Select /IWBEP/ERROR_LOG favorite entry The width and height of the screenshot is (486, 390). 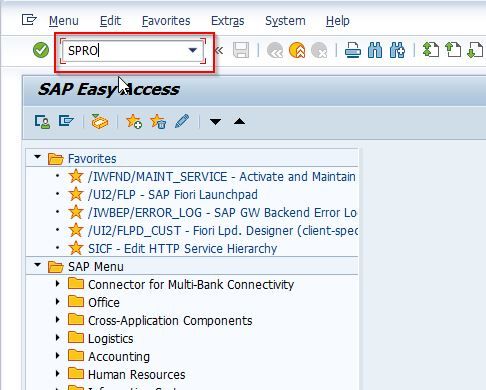pyautogui.click(x=222, y=213)
